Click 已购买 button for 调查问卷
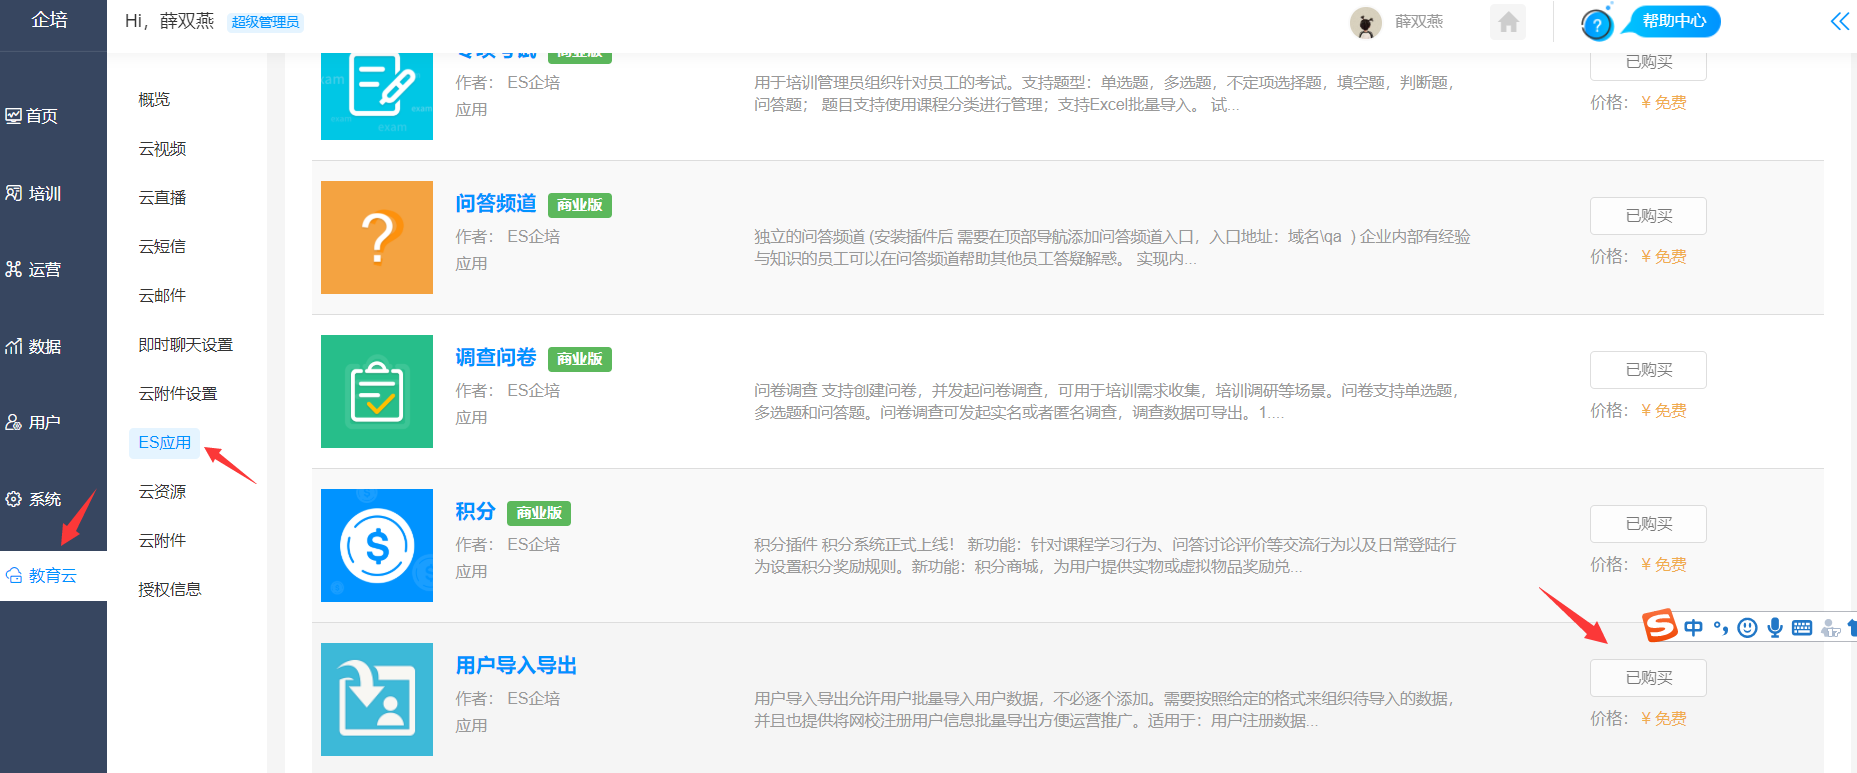1857x773 pixels. (1648, 370)
